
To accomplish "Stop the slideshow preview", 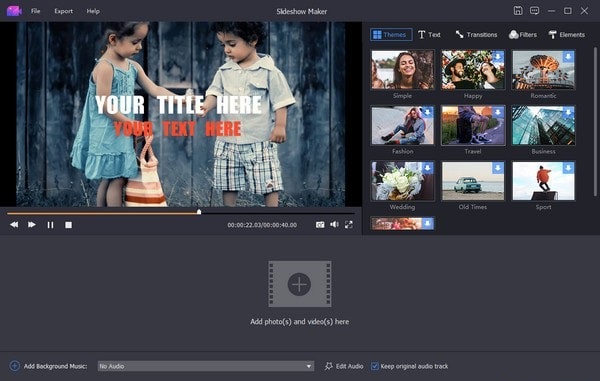I will click(68, 225).
